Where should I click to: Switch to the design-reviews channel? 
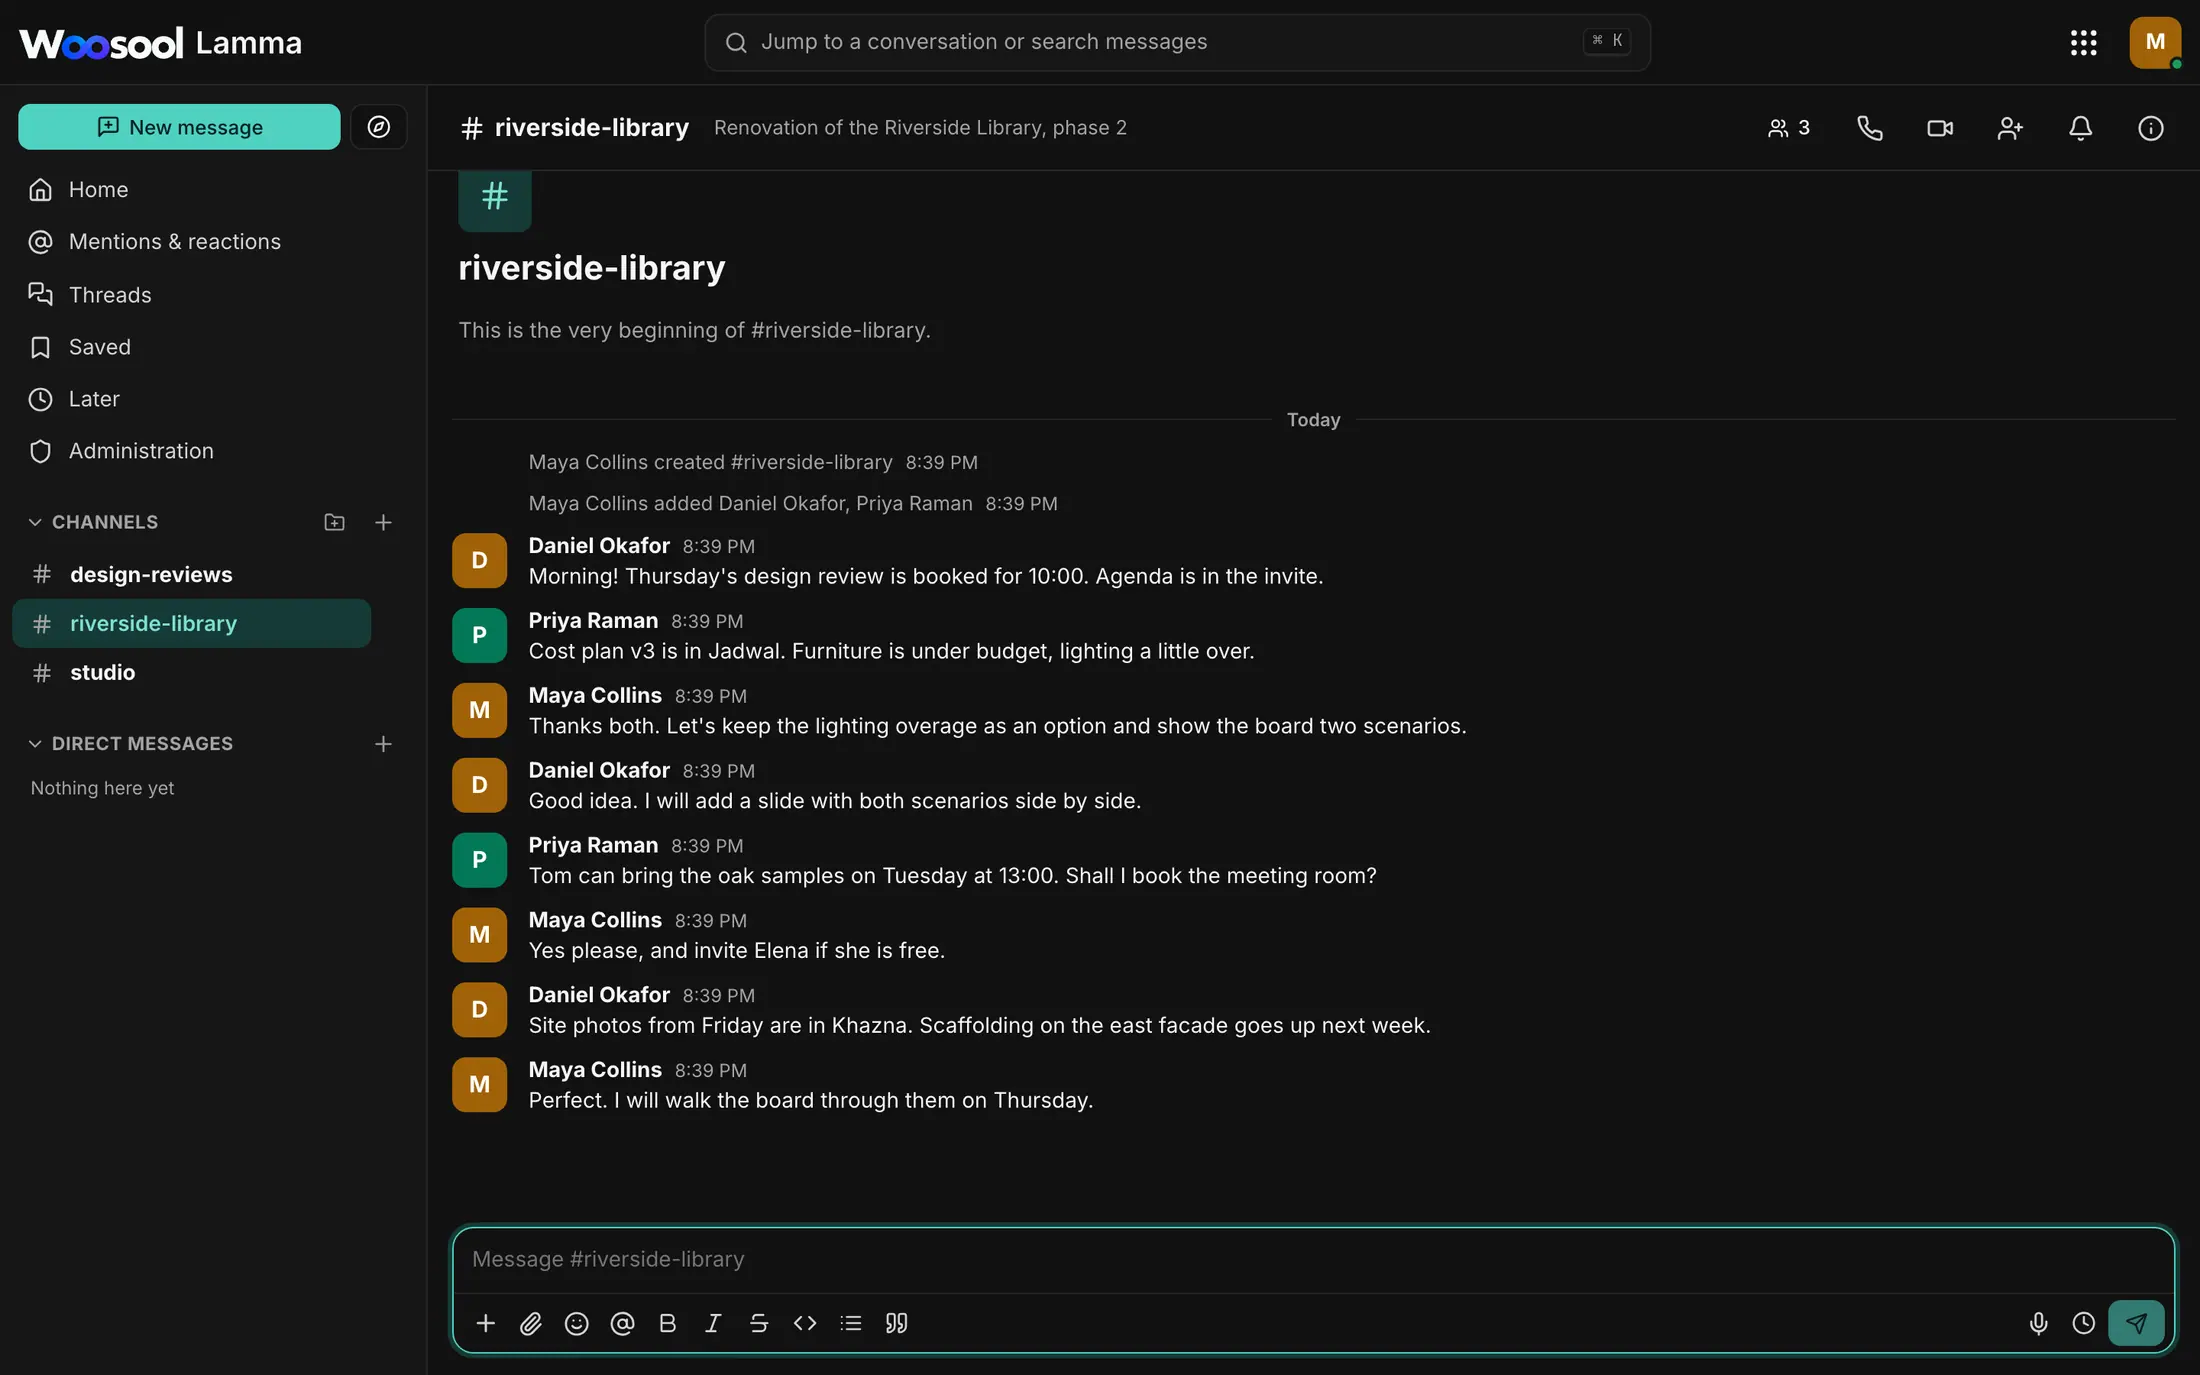pyautogui.click(x=192, y=574)
